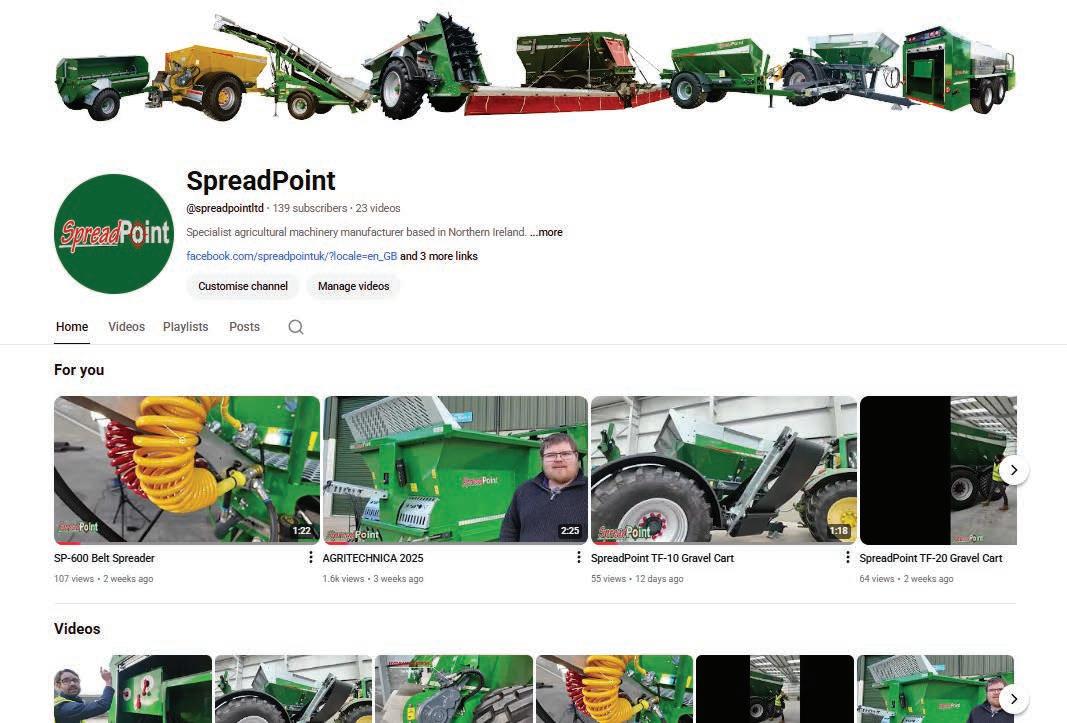This screenshot has height=723, width=1067.
Task: Open options menu for SP-600 Belt Spreader
Action: [x=310, y=558]
